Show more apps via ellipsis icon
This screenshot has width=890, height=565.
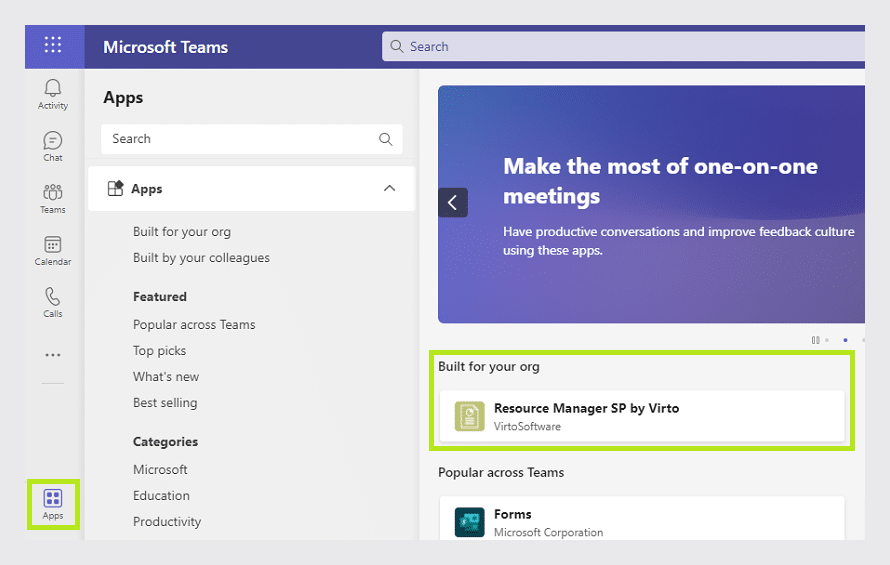53,355
